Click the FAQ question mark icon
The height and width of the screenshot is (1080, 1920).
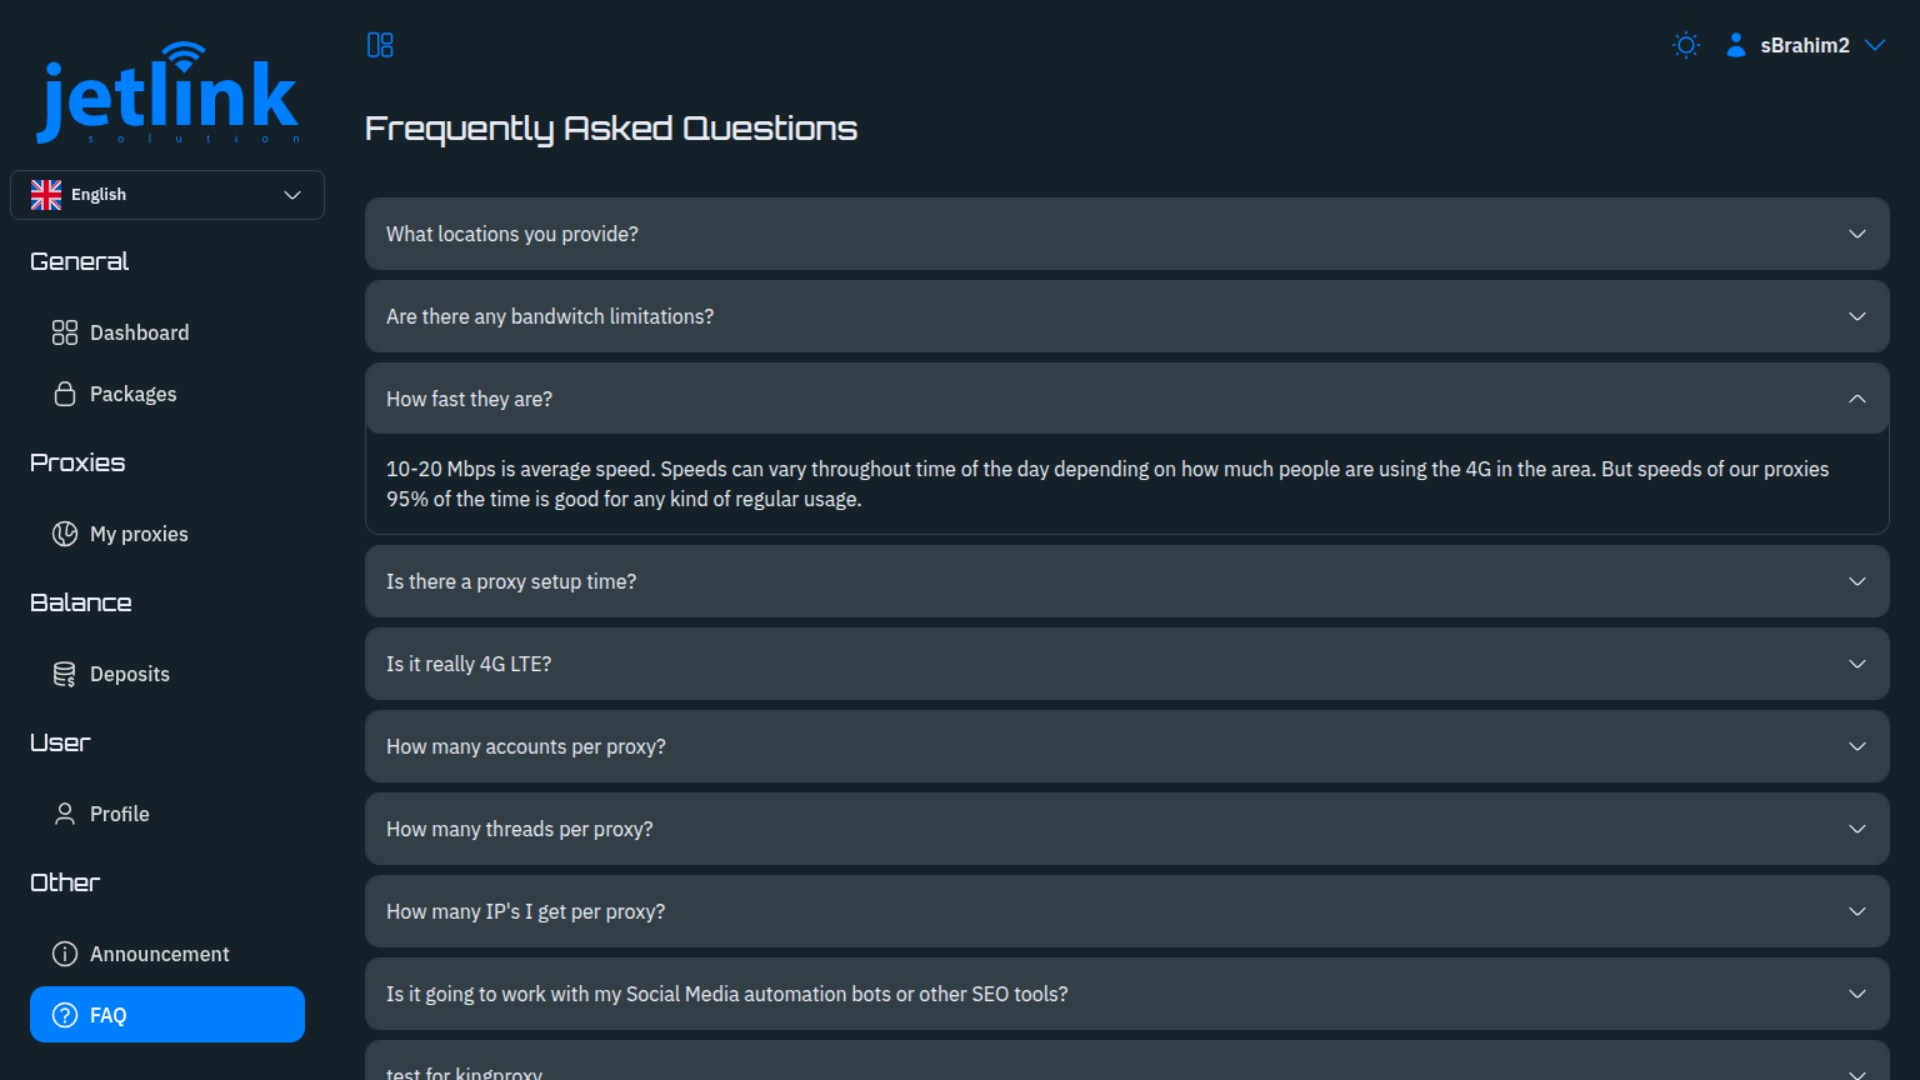(x=65, y=1015)
